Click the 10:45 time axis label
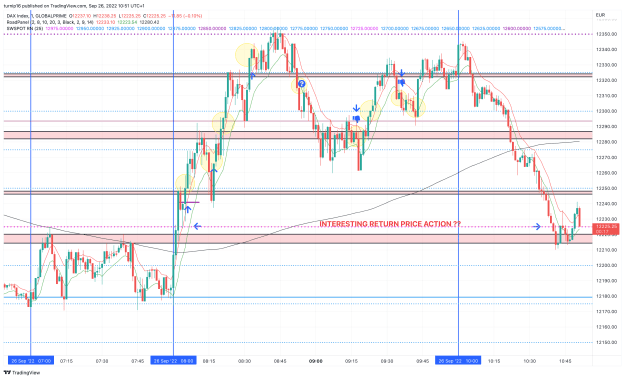This screenshot has height=379, width=625. (565, 361)
